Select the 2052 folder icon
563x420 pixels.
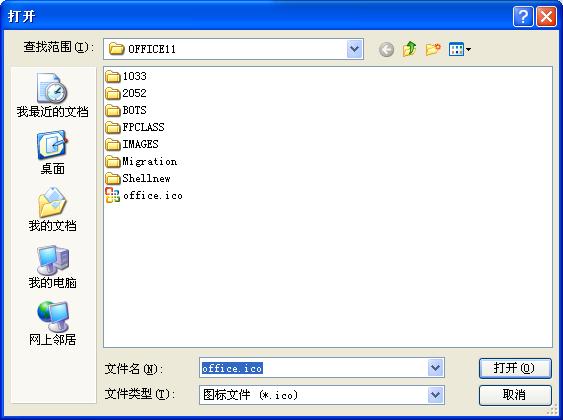(113, 93)
